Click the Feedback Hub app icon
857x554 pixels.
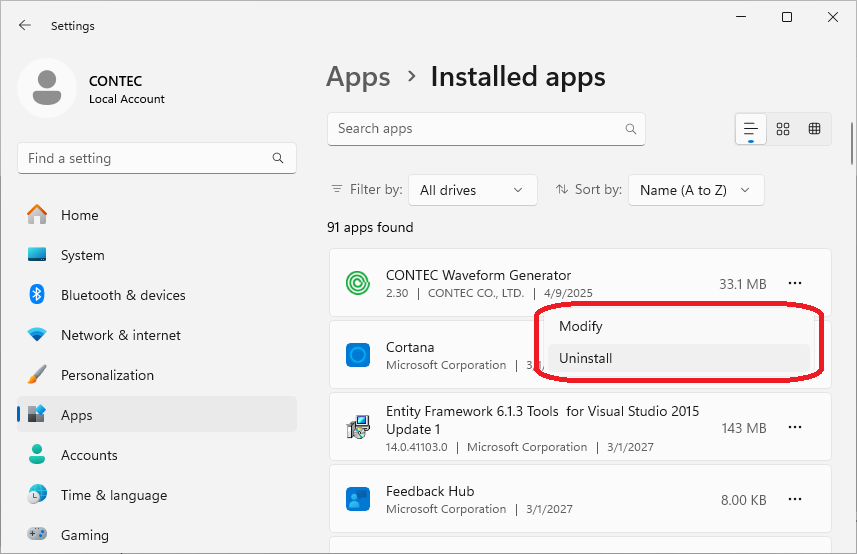point(358,499)
